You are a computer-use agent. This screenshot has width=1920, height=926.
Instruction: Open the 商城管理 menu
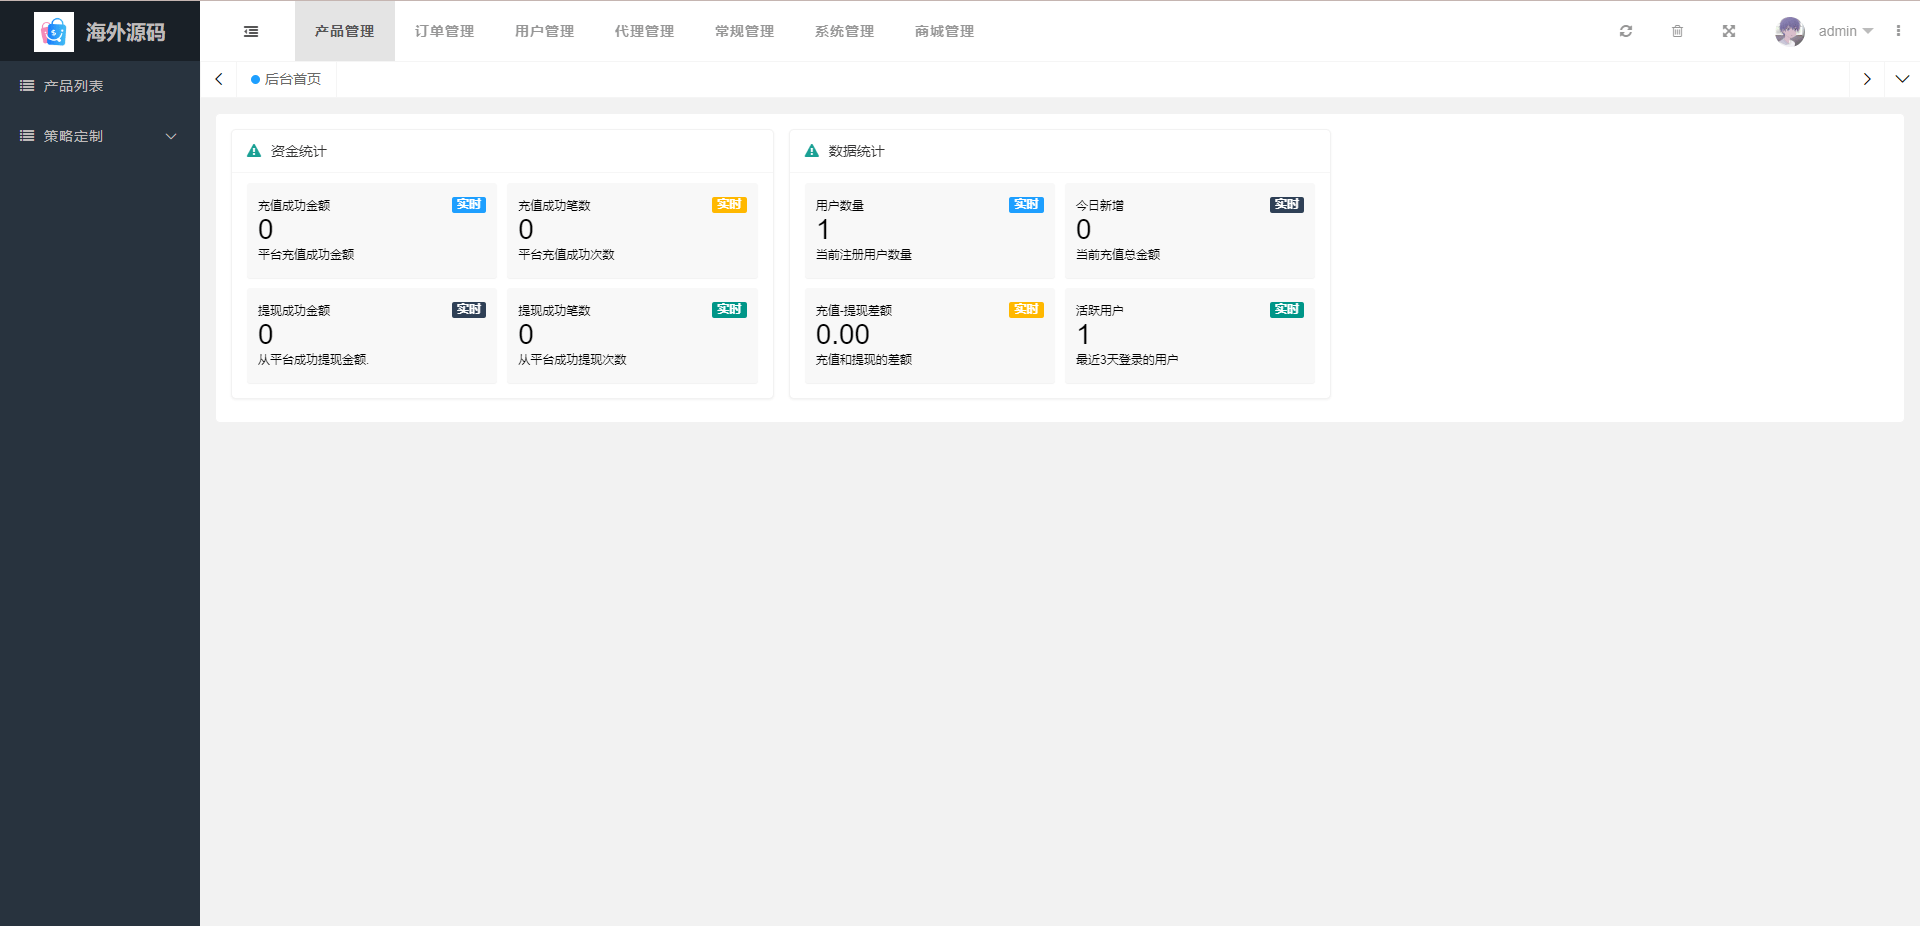[944, 32]
